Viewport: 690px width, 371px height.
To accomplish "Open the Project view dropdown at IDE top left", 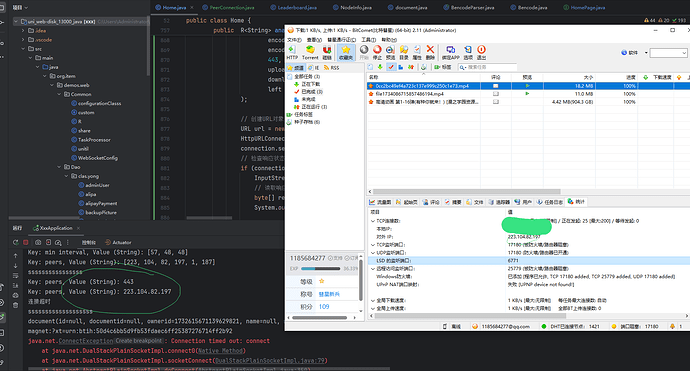I will point(20,7).
